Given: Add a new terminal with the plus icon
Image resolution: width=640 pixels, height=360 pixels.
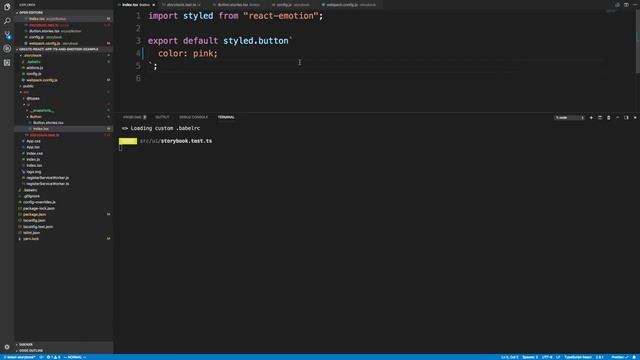Looking at the screenshot, I should coord(591,118).
